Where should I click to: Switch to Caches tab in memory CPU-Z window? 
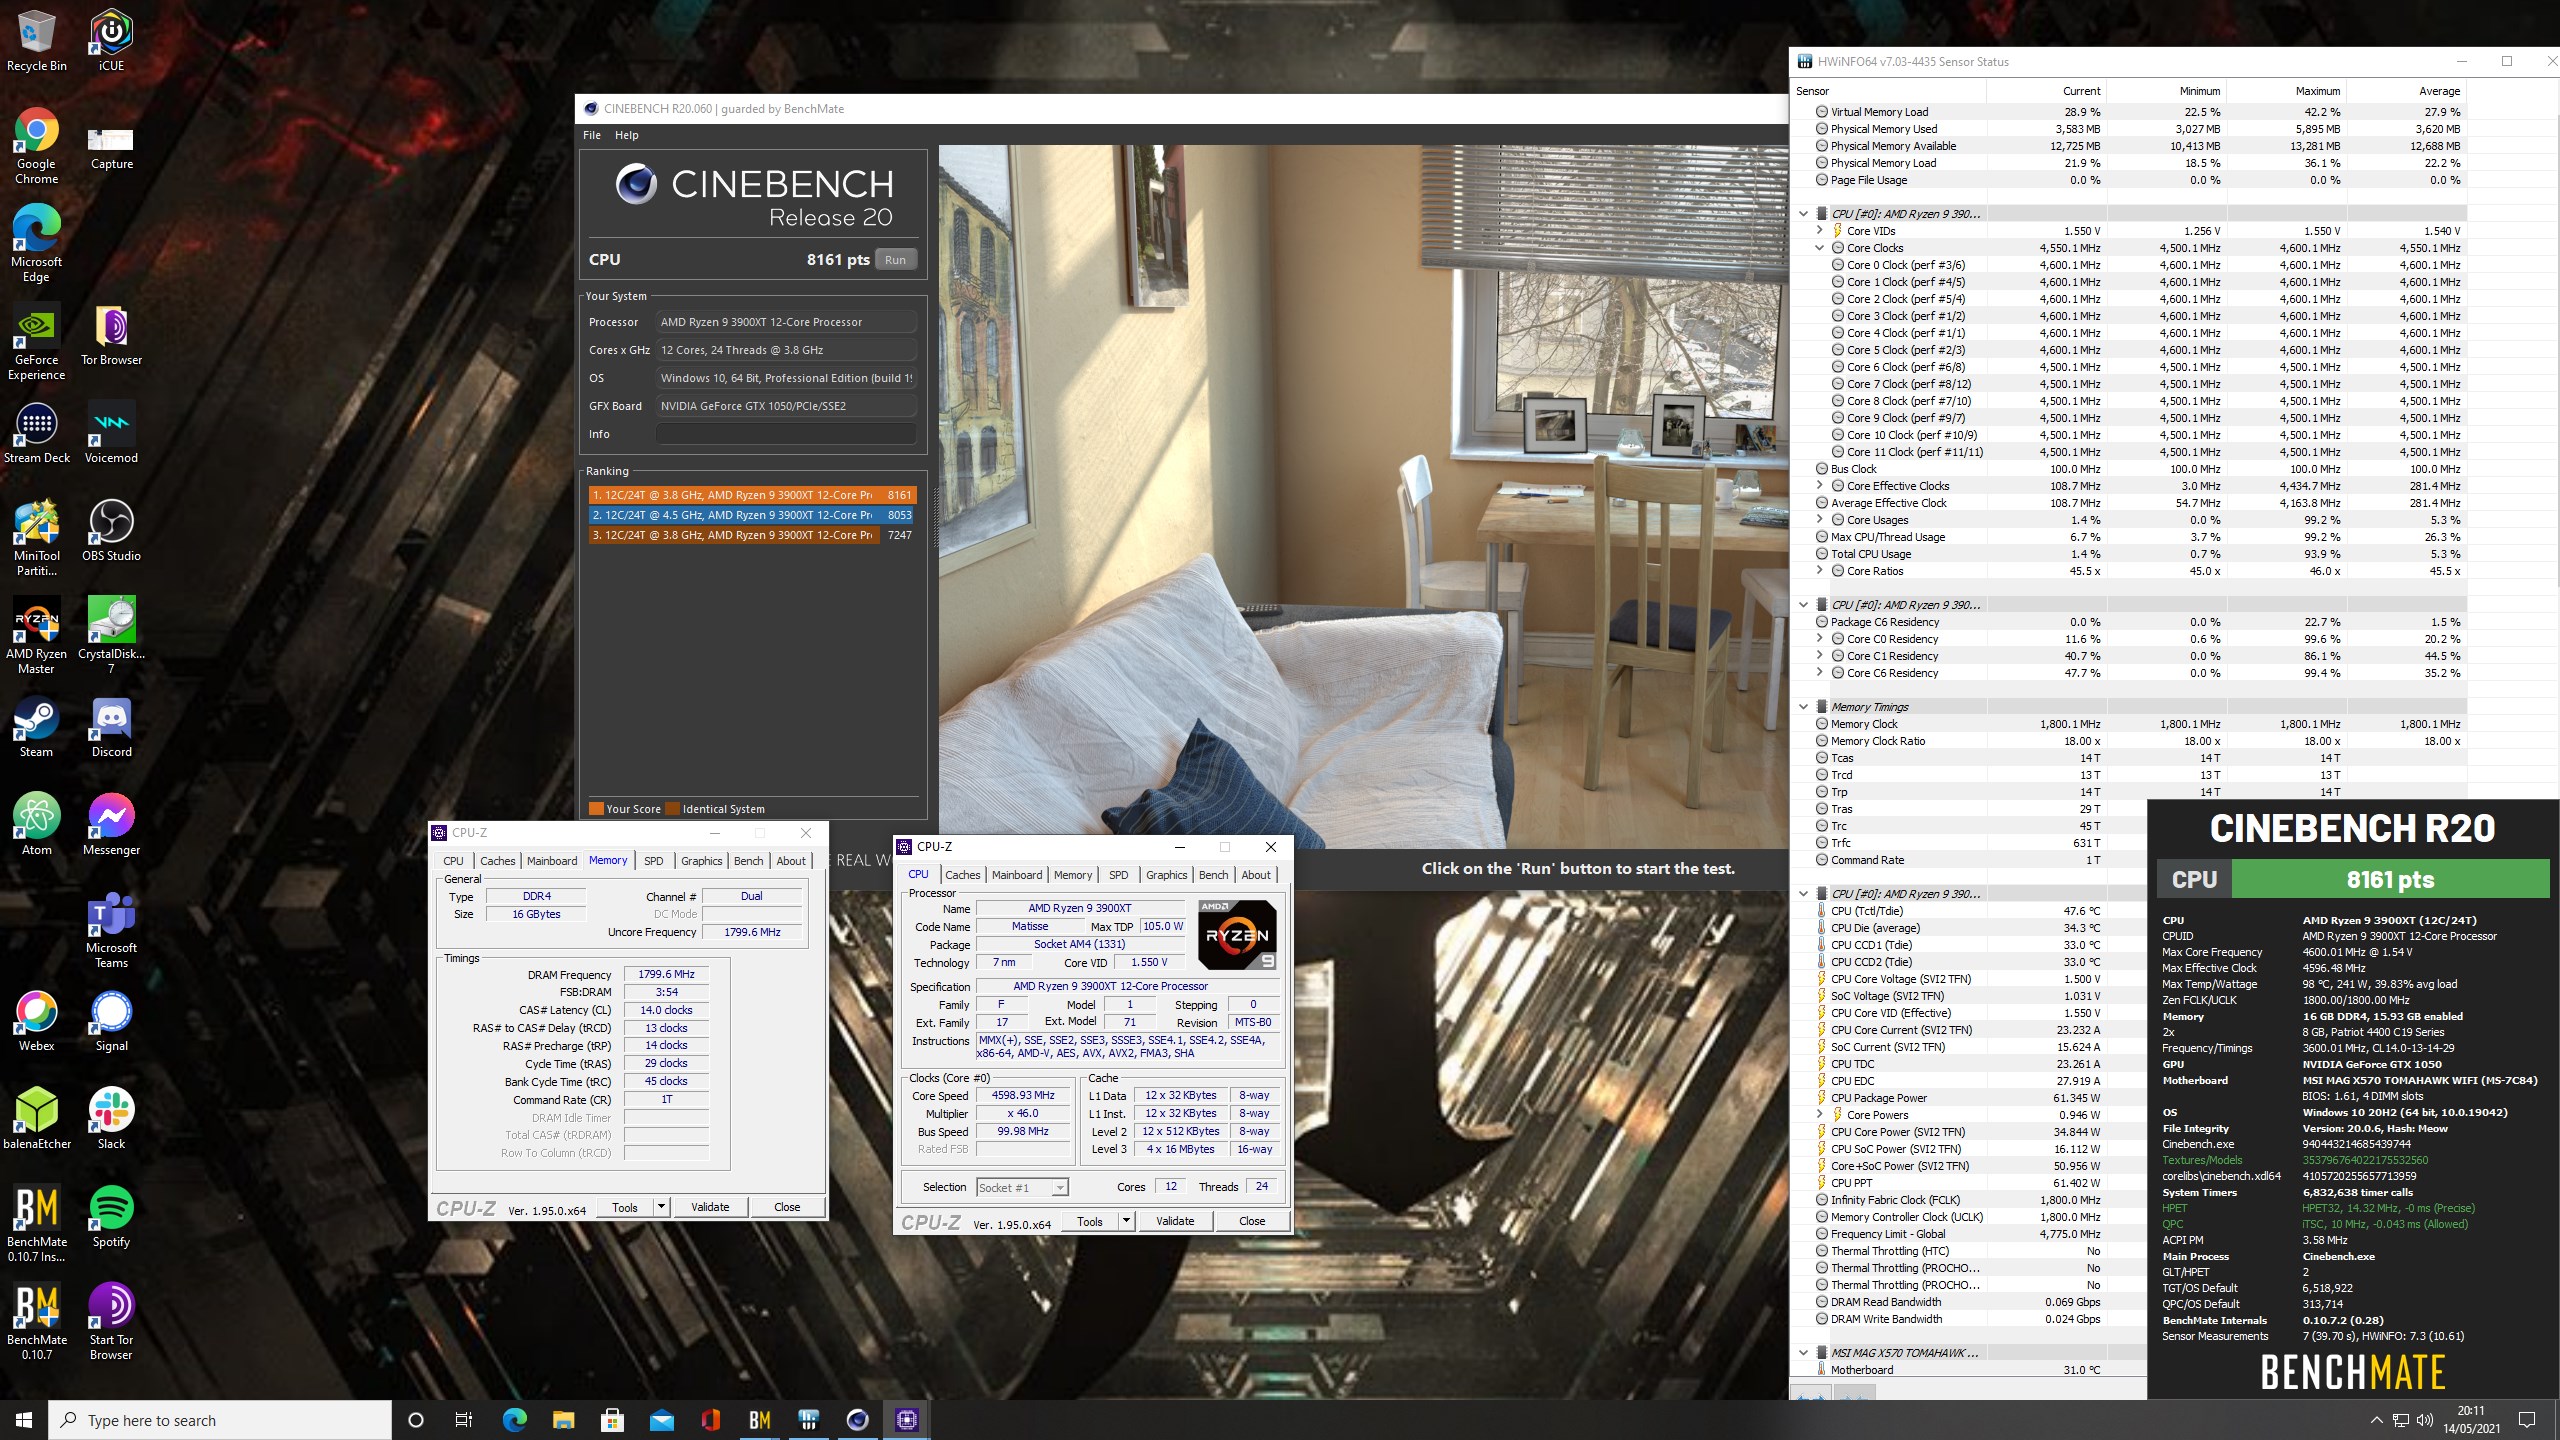pyautogui.click(x=497, y=861)
